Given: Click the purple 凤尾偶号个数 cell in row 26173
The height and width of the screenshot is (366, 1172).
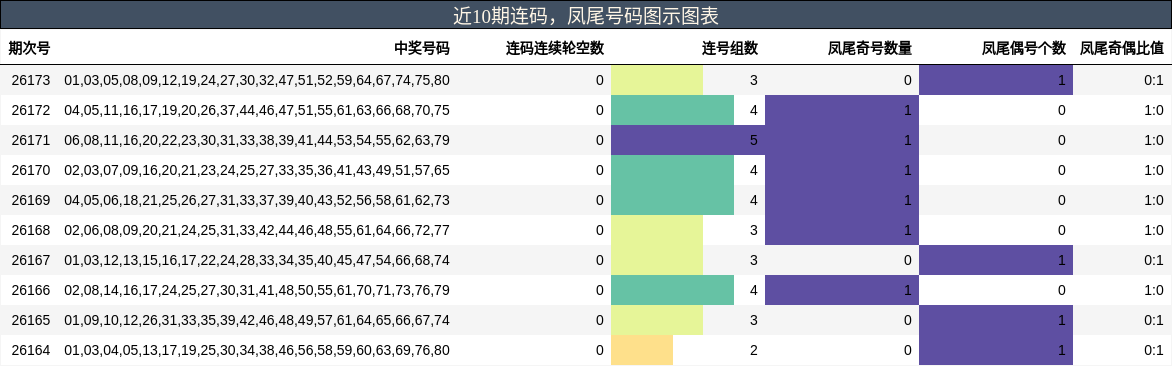Looking at the screenshot, I should click(996, 80).
